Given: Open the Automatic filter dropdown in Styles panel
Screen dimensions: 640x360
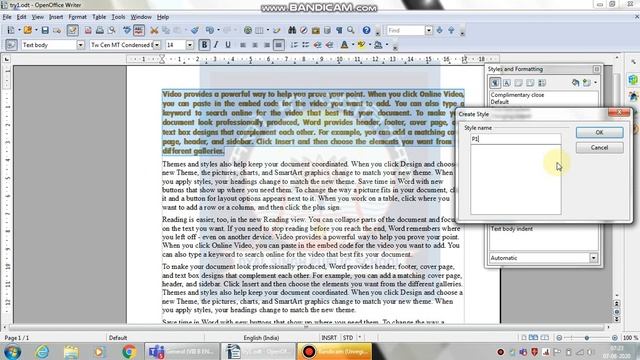Looking at the screenshot, I should [593, 258].
